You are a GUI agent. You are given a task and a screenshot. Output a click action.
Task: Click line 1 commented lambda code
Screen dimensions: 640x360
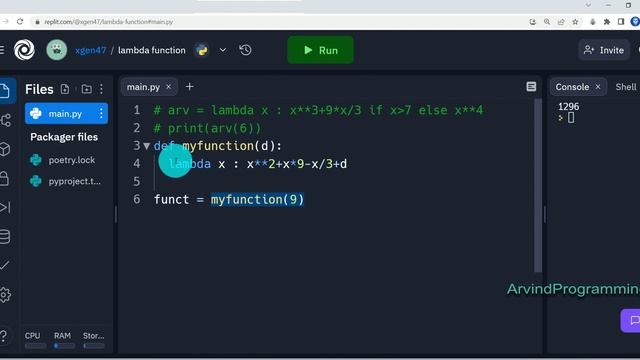click(x=318, y=110)
